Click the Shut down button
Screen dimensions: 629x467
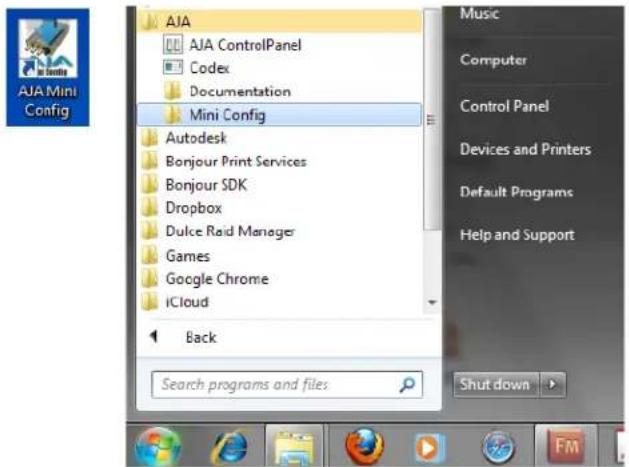point(496,385)
